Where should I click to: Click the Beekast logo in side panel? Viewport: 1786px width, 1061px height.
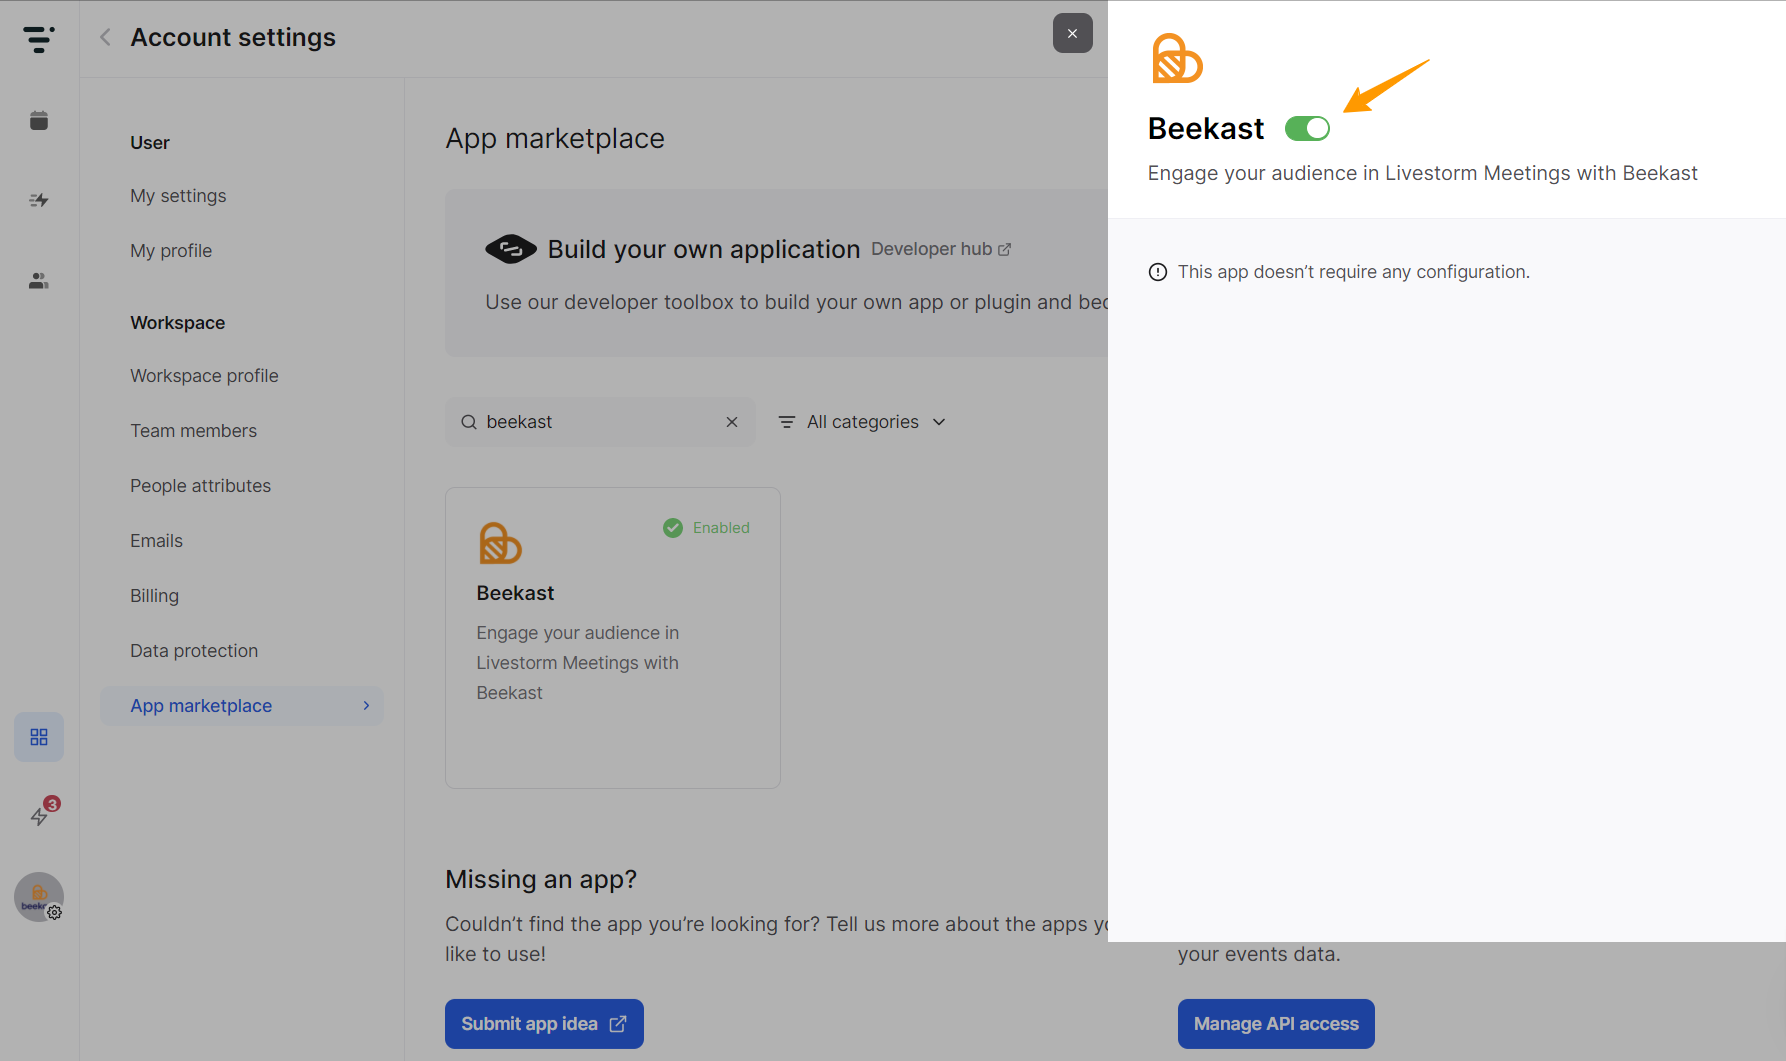coord(1177,58)
